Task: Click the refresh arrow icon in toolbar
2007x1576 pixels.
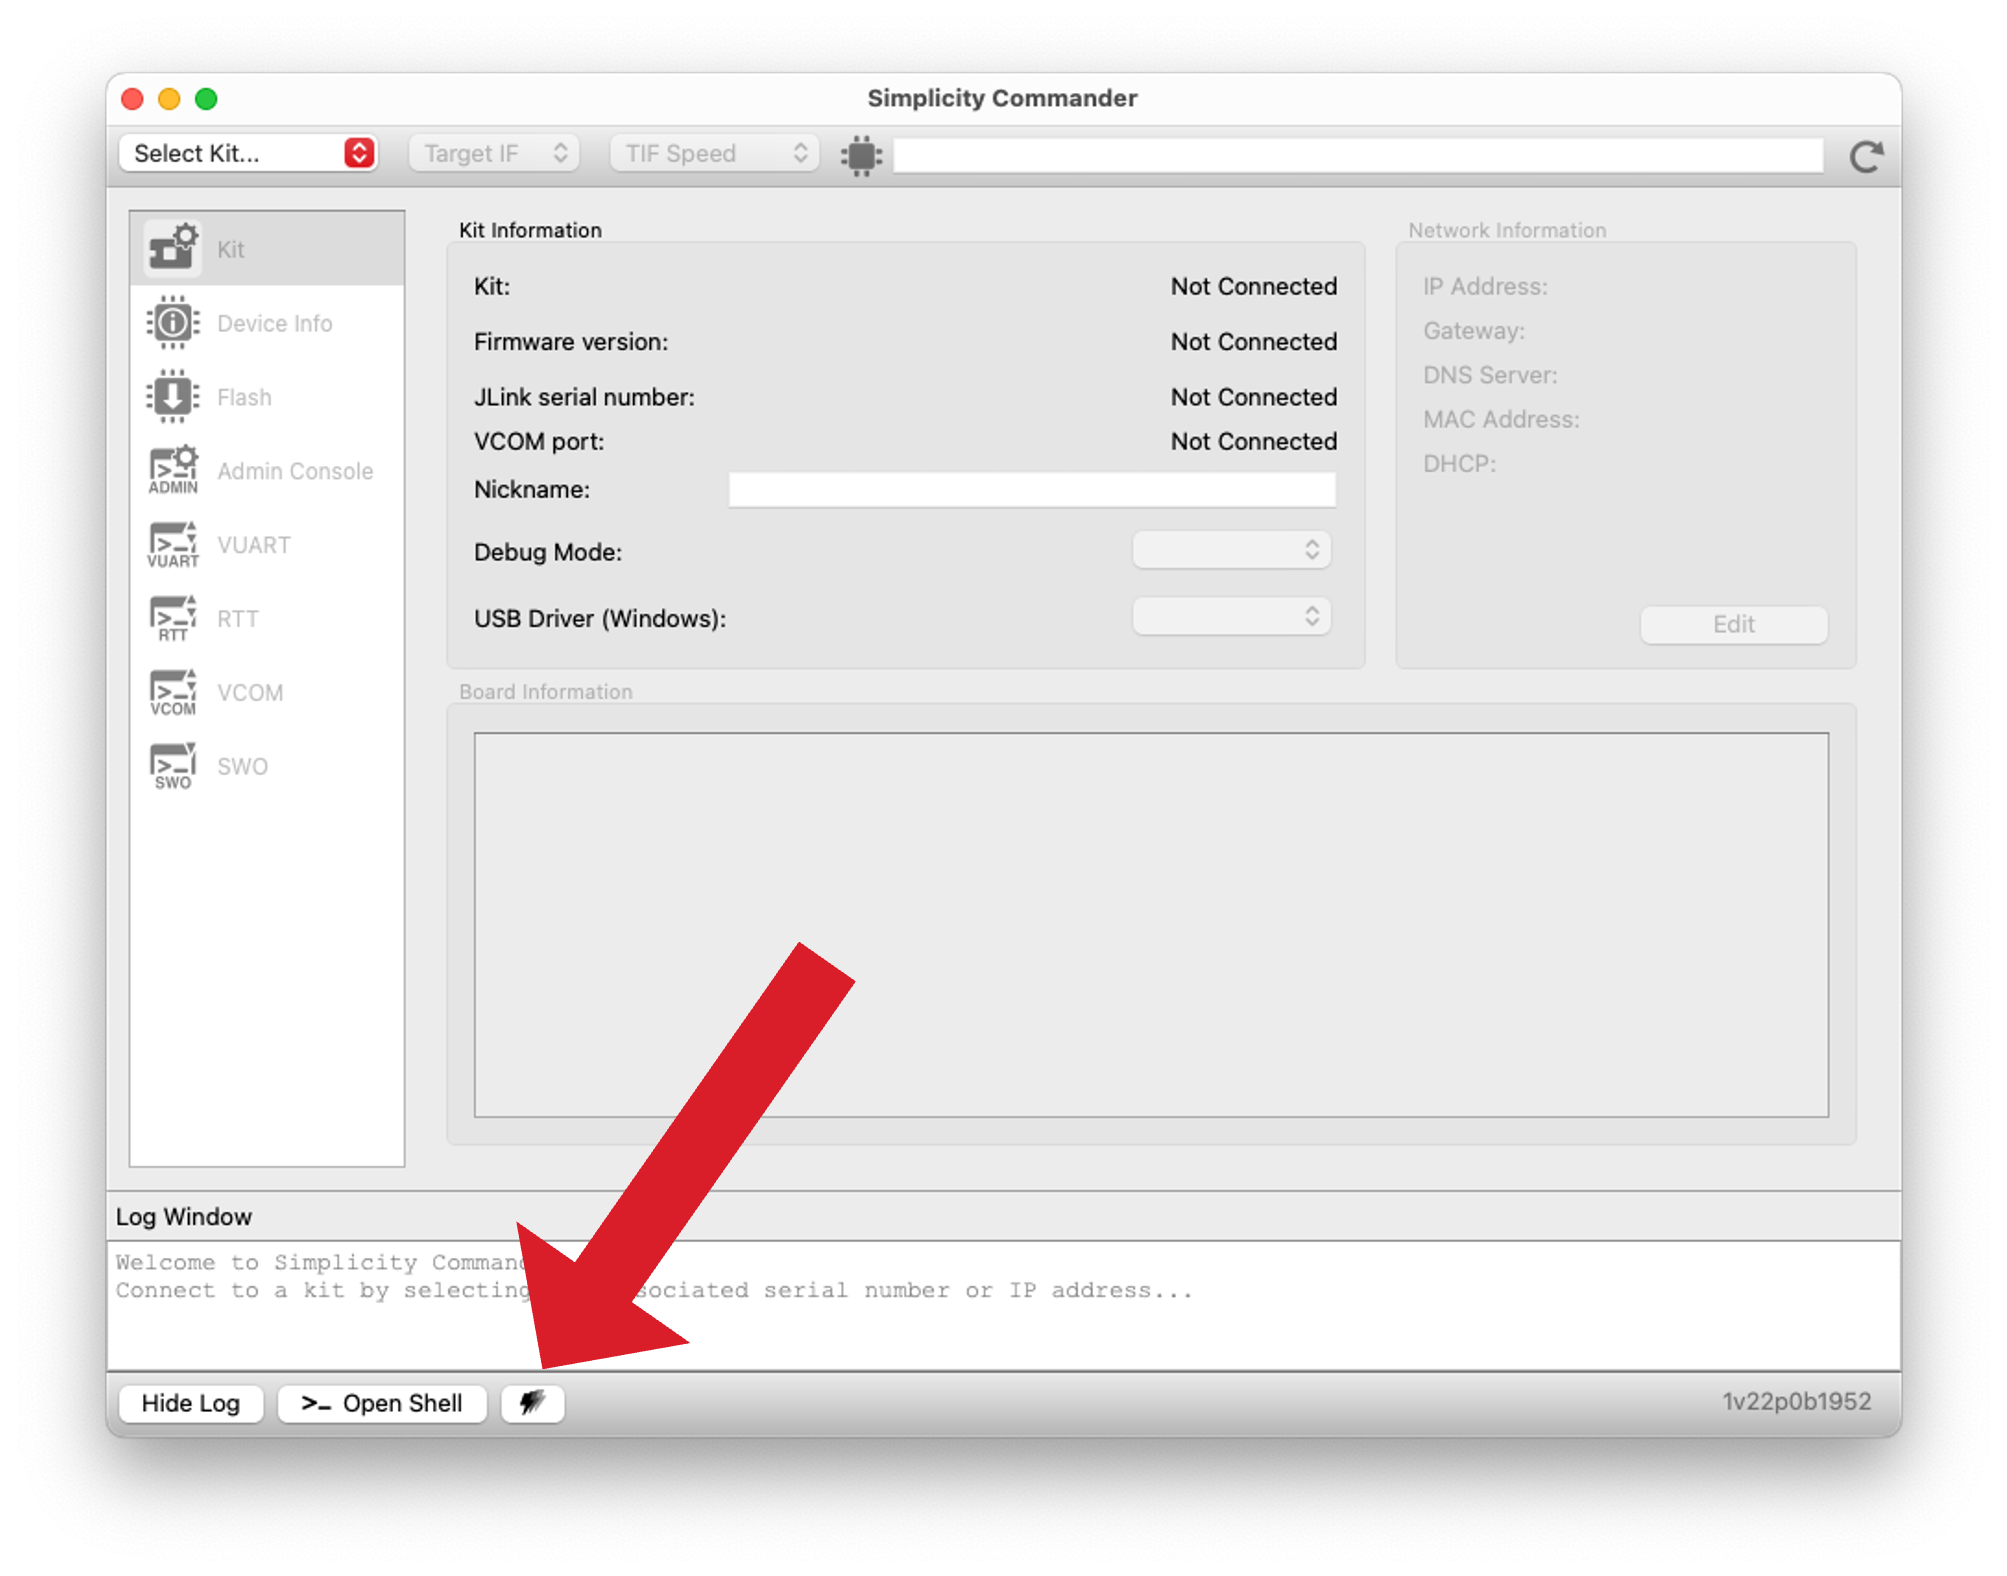Action: [1865, 156]
